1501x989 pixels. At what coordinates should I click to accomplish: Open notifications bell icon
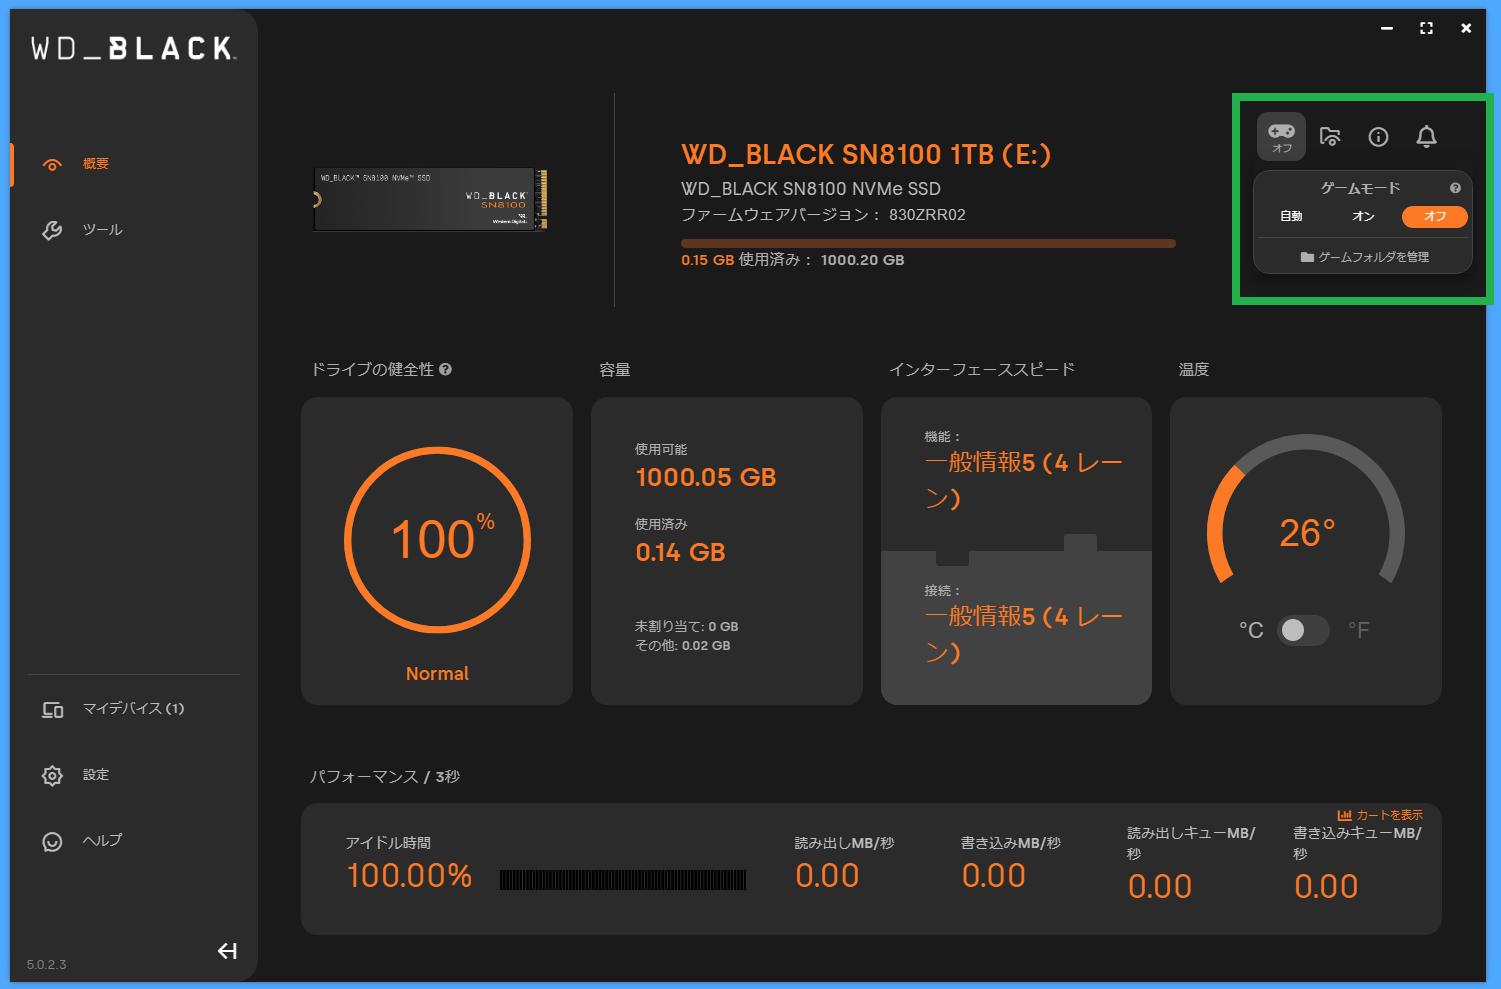1427,137
